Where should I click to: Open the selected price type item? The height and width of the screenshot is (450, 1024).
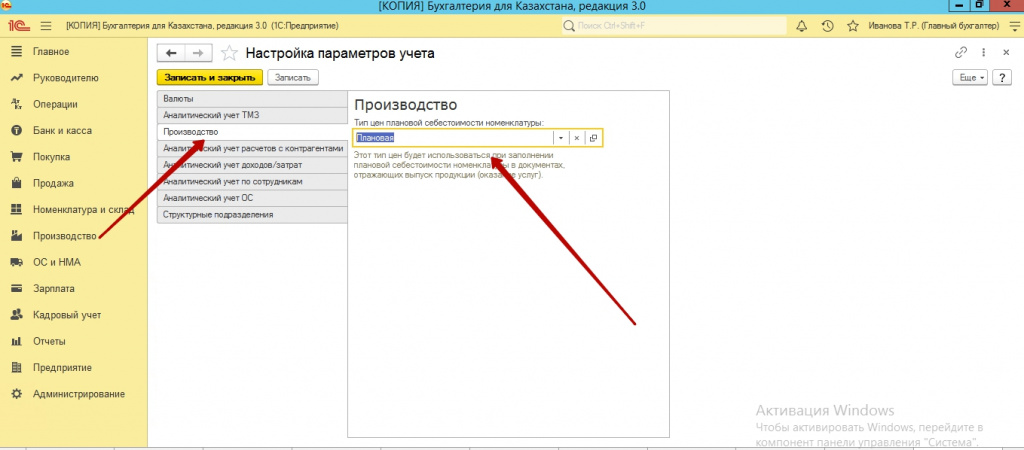[593, 138]
